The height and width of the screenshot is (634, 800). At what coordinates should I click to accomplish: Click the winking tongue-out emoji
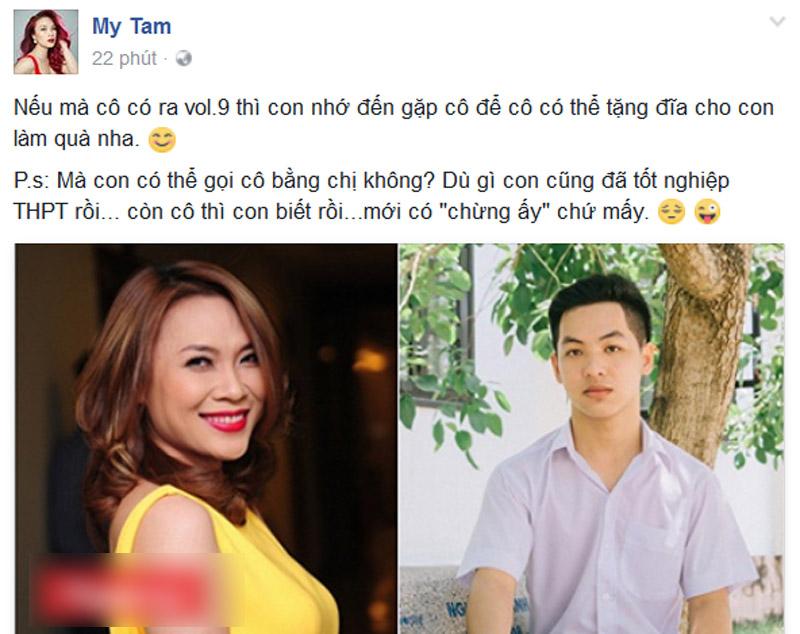pos(708,212)
